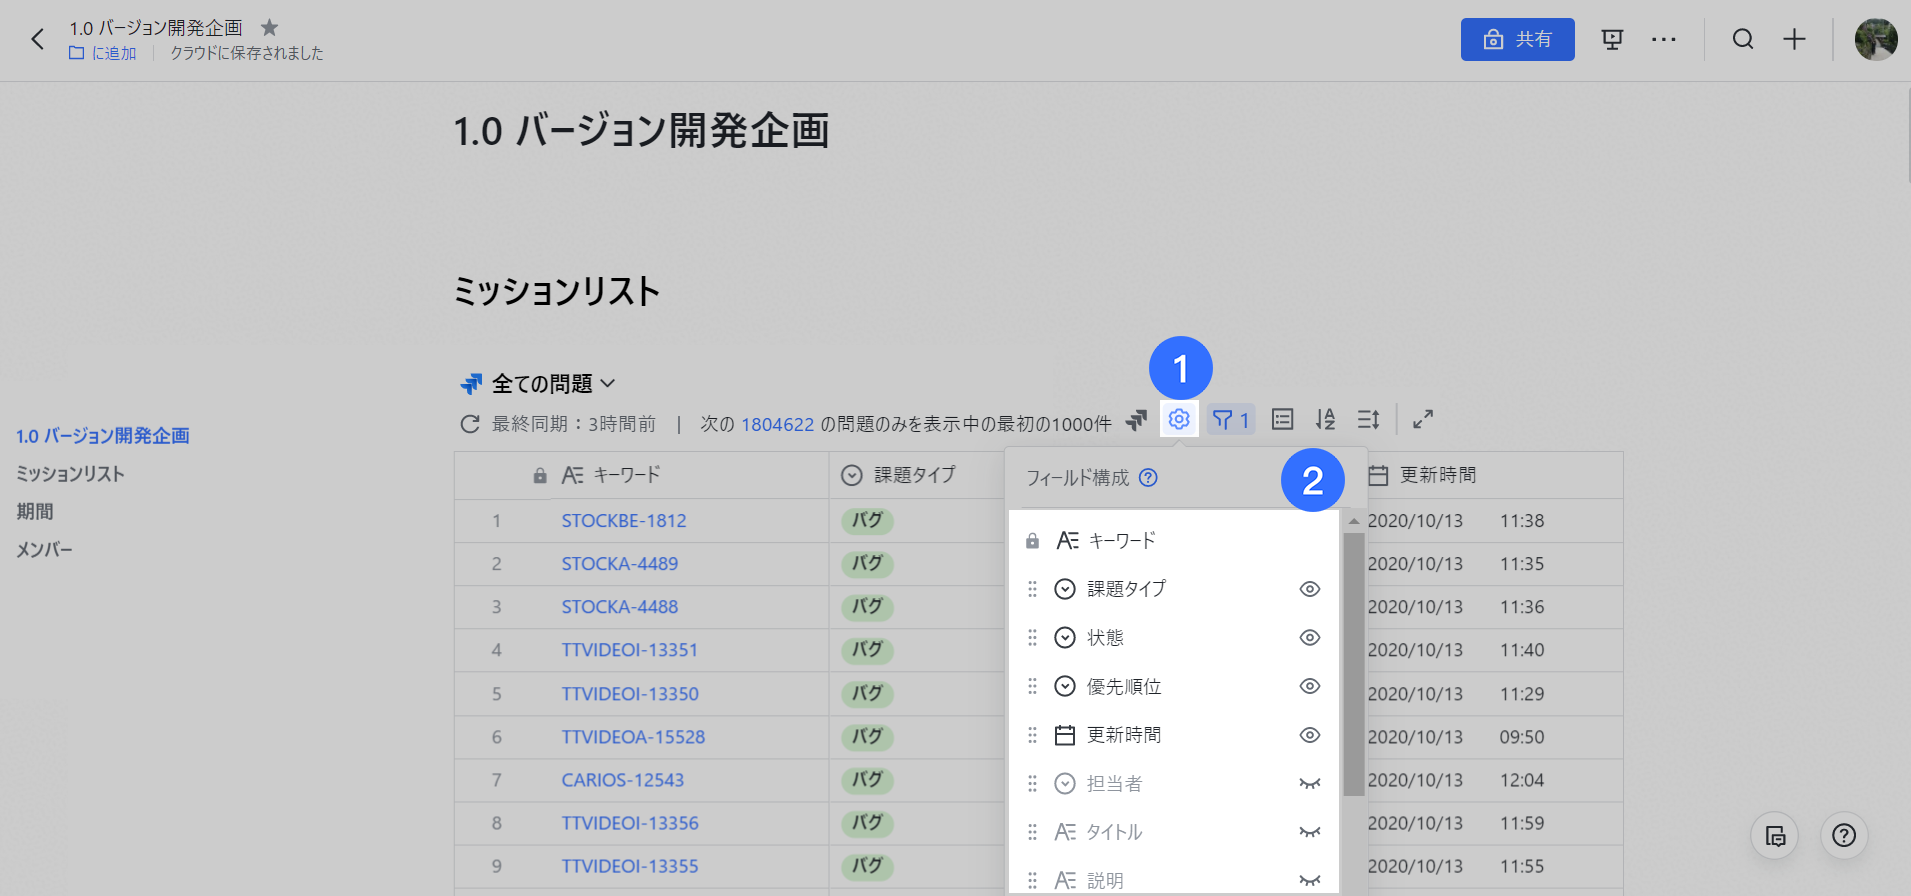The height and width of the screenshot is (896, 1911).
Task: Click the blue 共有 share button
Action: [1517, 39]
